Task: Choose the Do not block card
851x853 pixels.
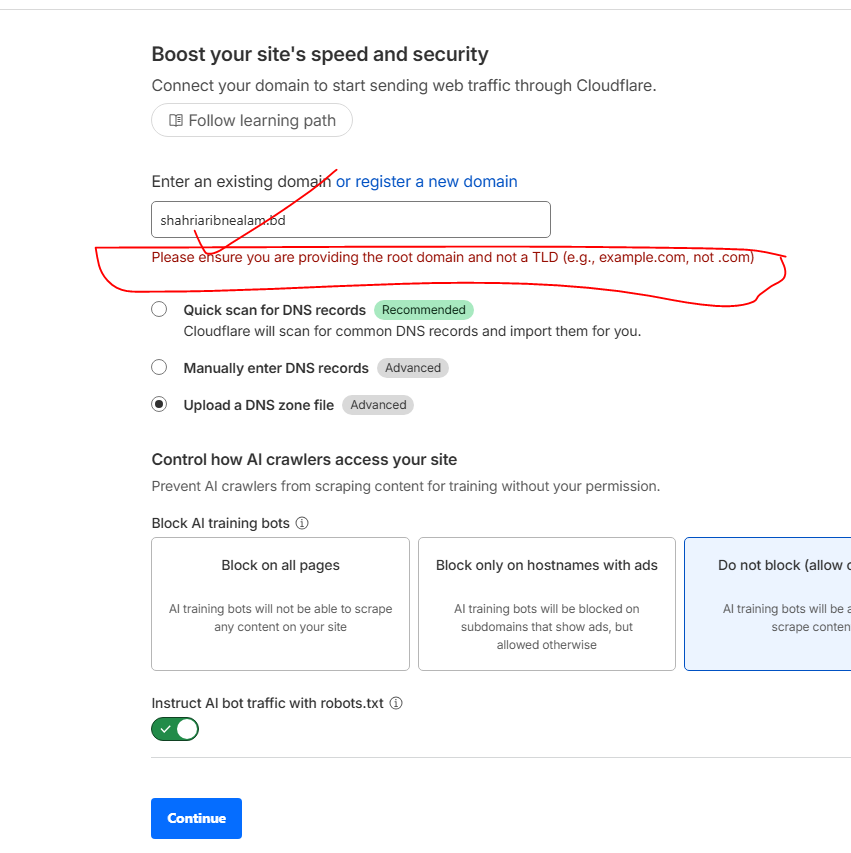Action: 767,603
